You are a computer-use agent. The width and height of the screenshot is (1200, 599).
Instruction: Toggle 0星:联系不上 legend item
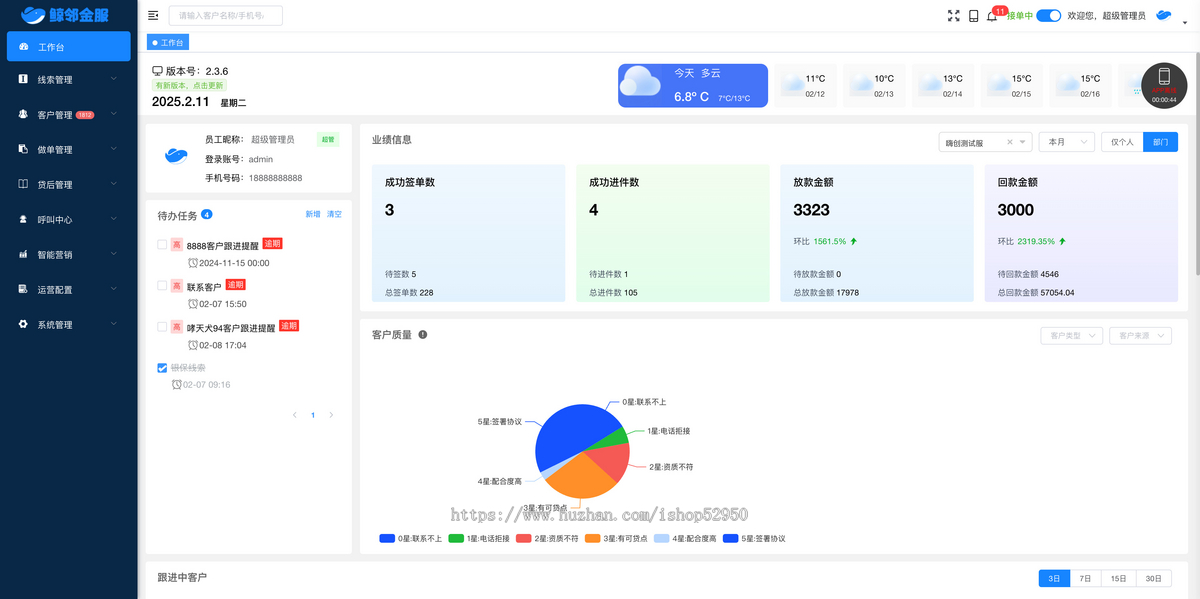(x=411, y=538)
